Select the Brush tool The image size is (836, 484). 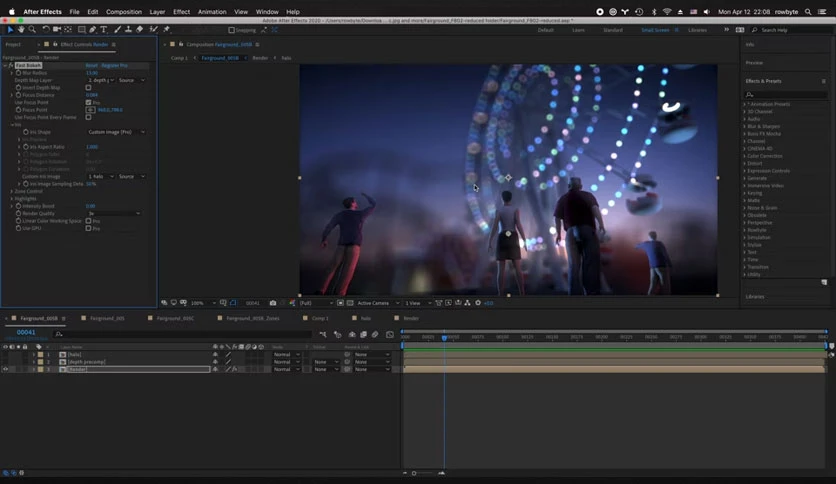pos(117,30)
